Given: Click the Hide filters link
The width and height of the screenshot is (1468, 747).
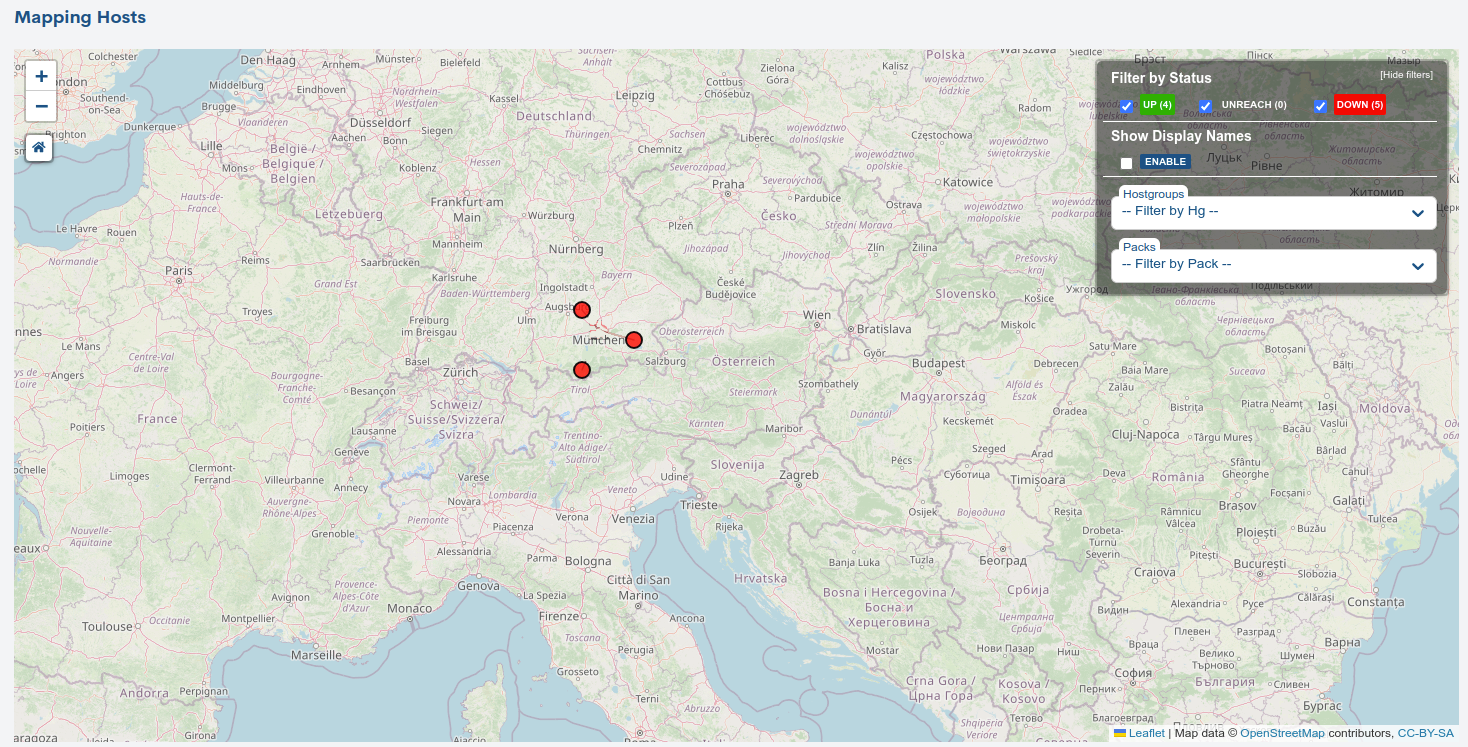Looking at the screenshot, I should click(x=1406, y=75).
